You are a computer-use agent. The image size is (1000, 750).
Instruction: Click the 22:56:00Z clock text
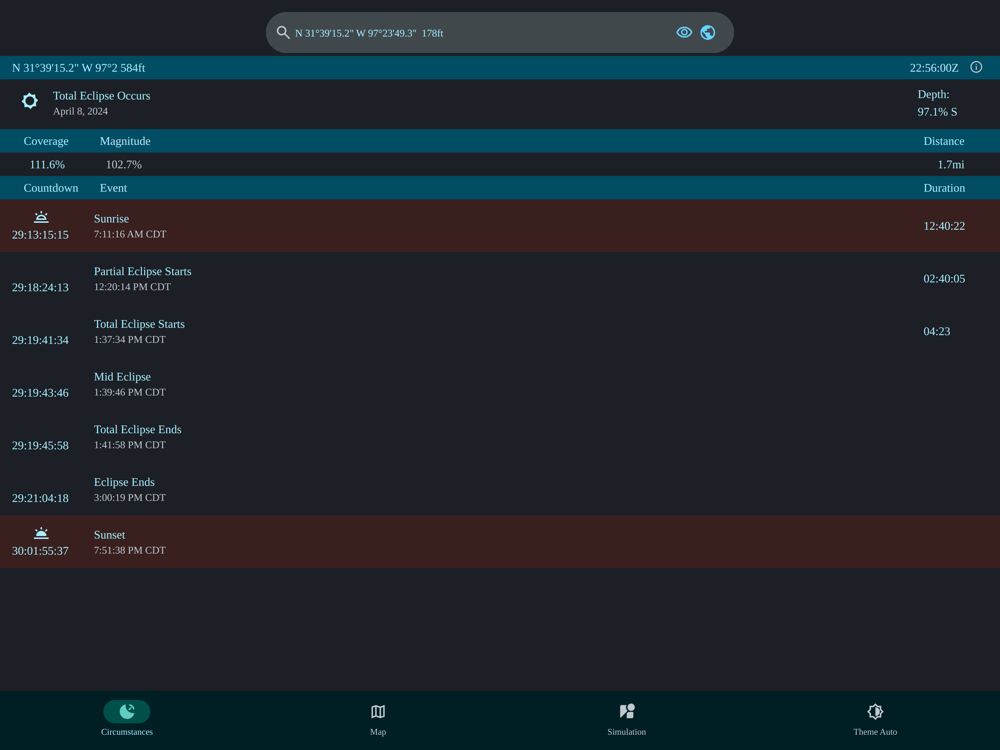tap(934, 68)
